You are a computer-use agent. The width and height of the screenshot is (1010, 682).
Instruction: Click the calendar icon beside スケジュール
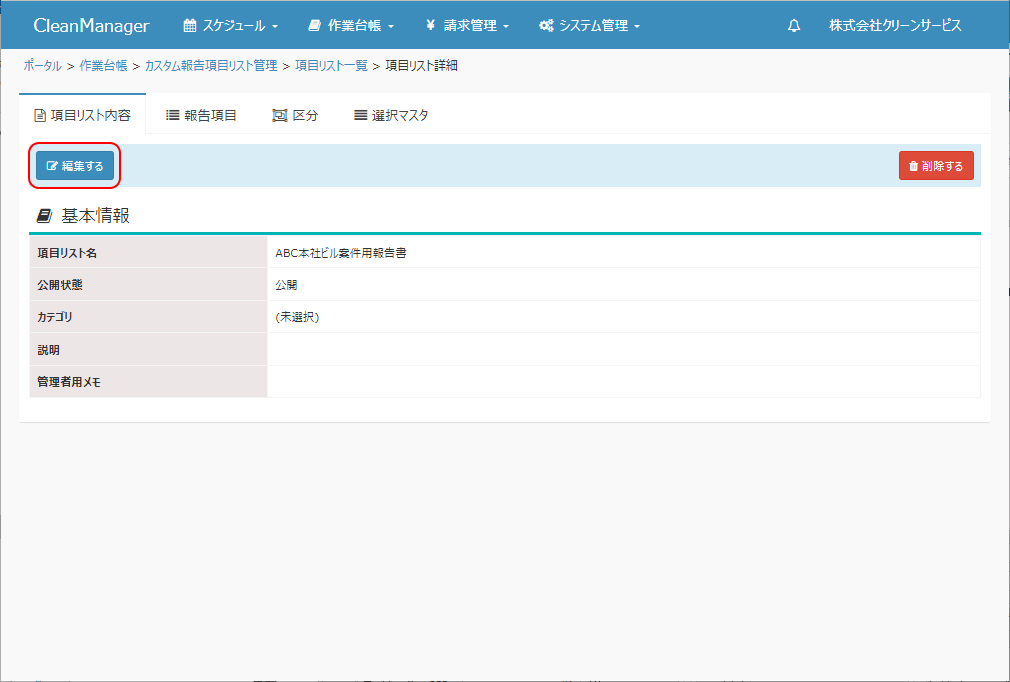click(x=190, y=26)
